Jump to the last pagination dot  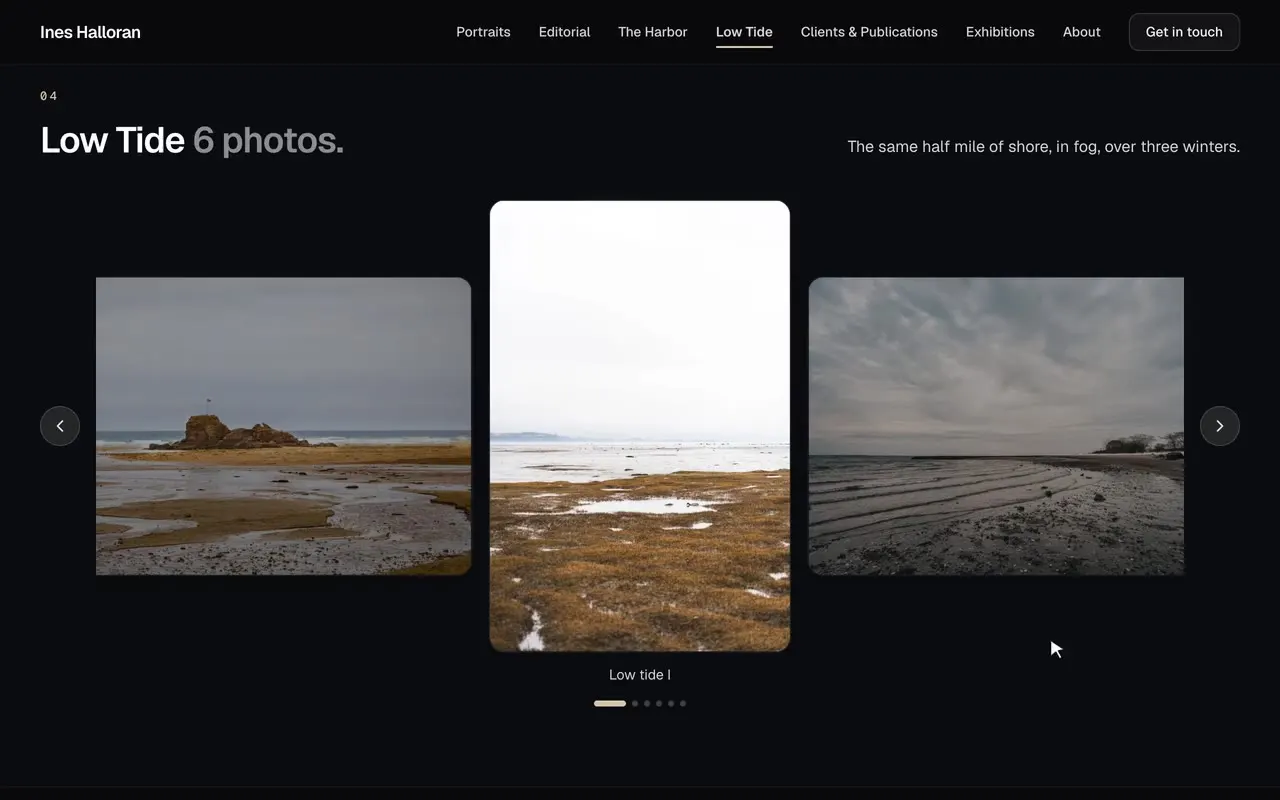pos(683,703)
